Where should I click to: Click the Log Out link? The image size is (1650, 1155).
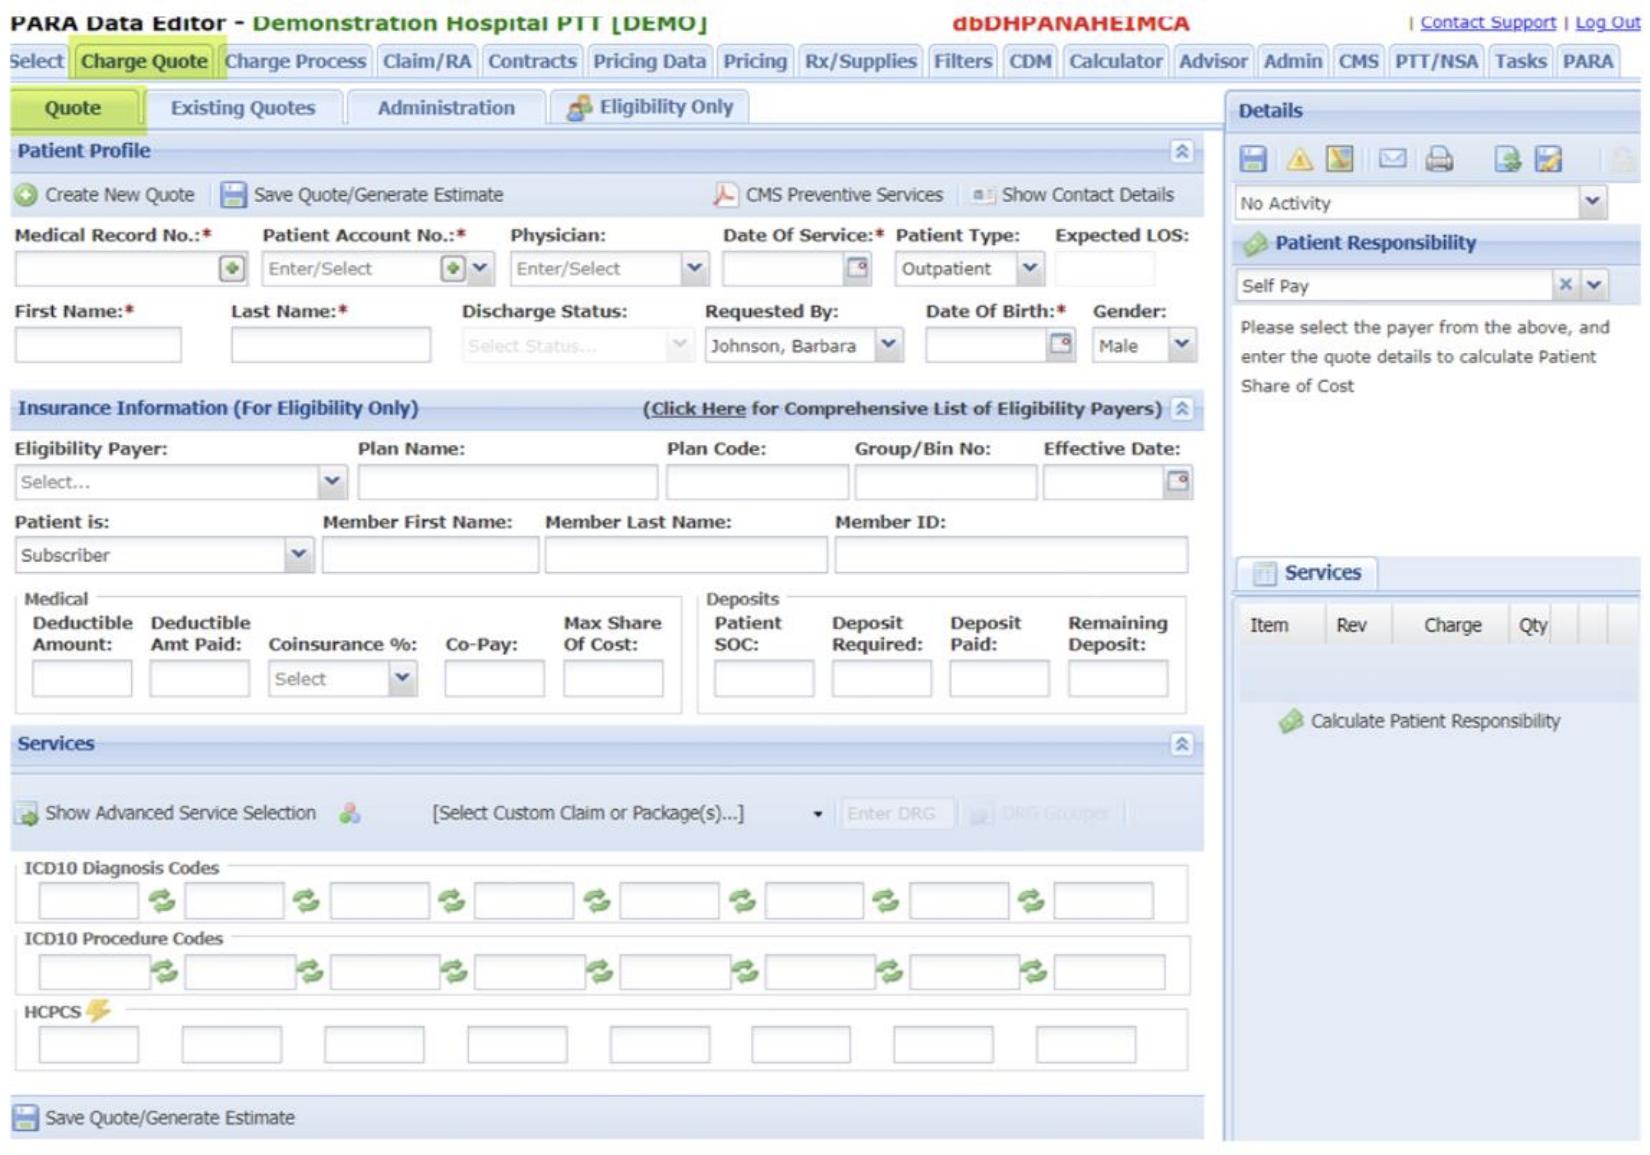click(1607, 22)
